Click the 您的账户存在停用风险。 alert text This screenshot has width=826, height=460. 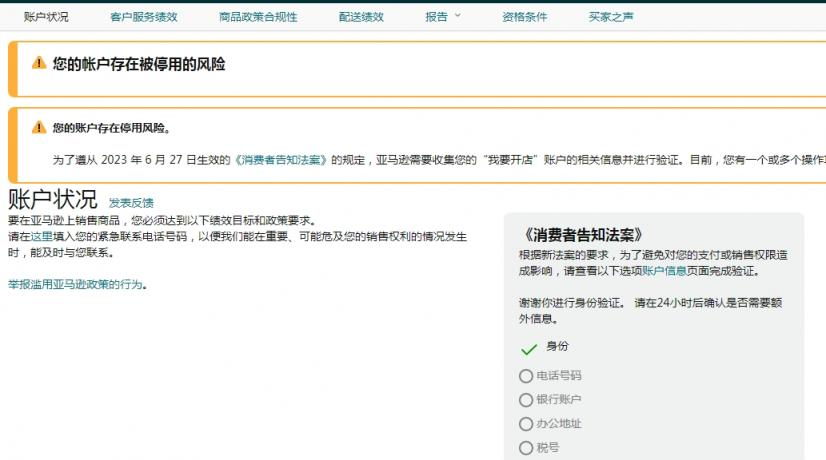111,128
